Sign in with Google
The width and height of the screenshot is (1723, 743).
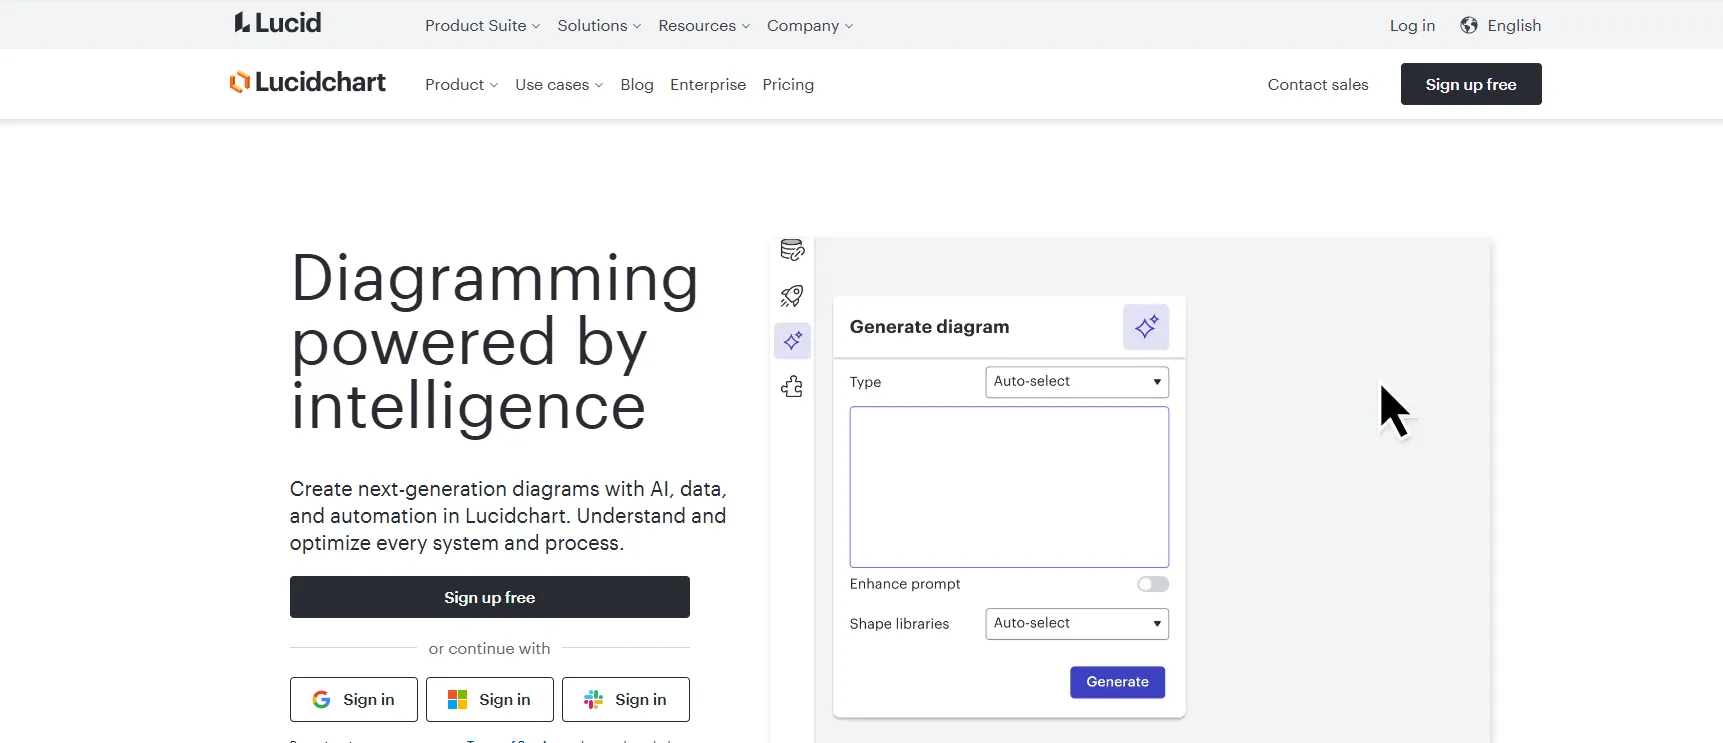point(354,700)
